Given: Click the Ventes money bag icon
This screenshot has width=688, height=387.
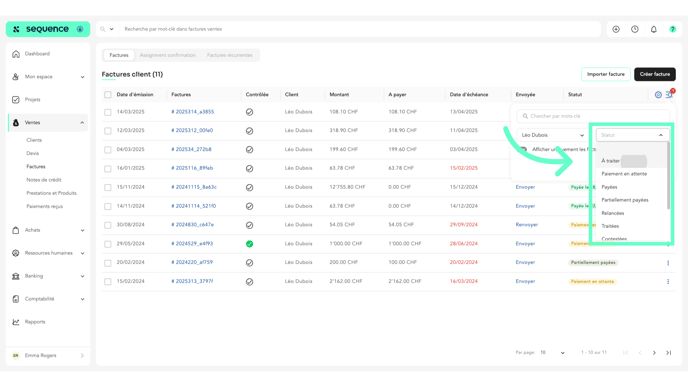Looking at the screenshot, I should (x=16, y=123).
